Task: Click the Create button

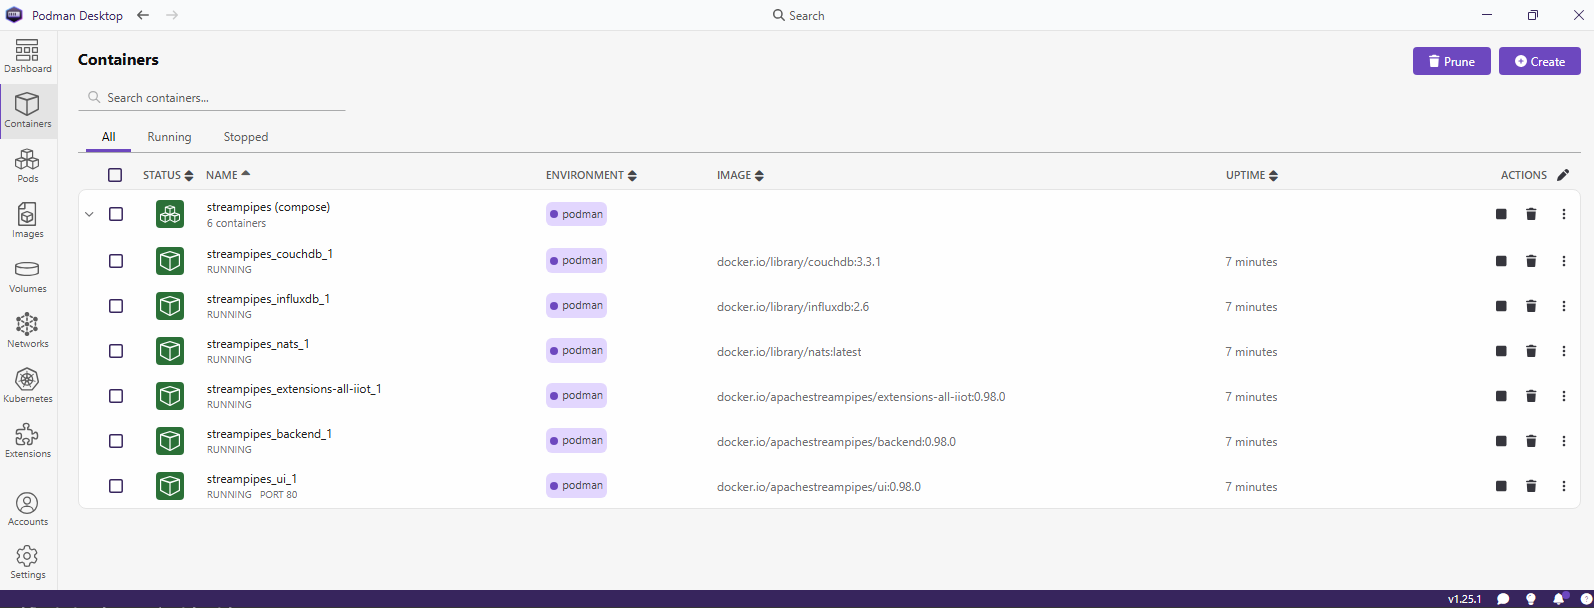Action: 1539,61
